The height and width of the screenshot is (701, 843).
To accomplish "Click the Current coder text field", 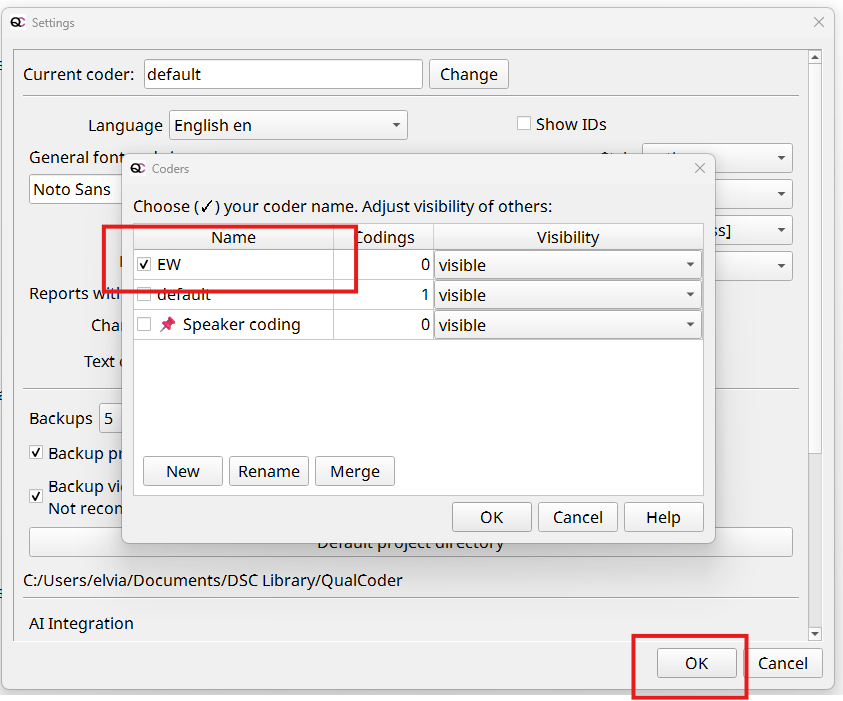I will pyautogui.click(x=283, y=74).
